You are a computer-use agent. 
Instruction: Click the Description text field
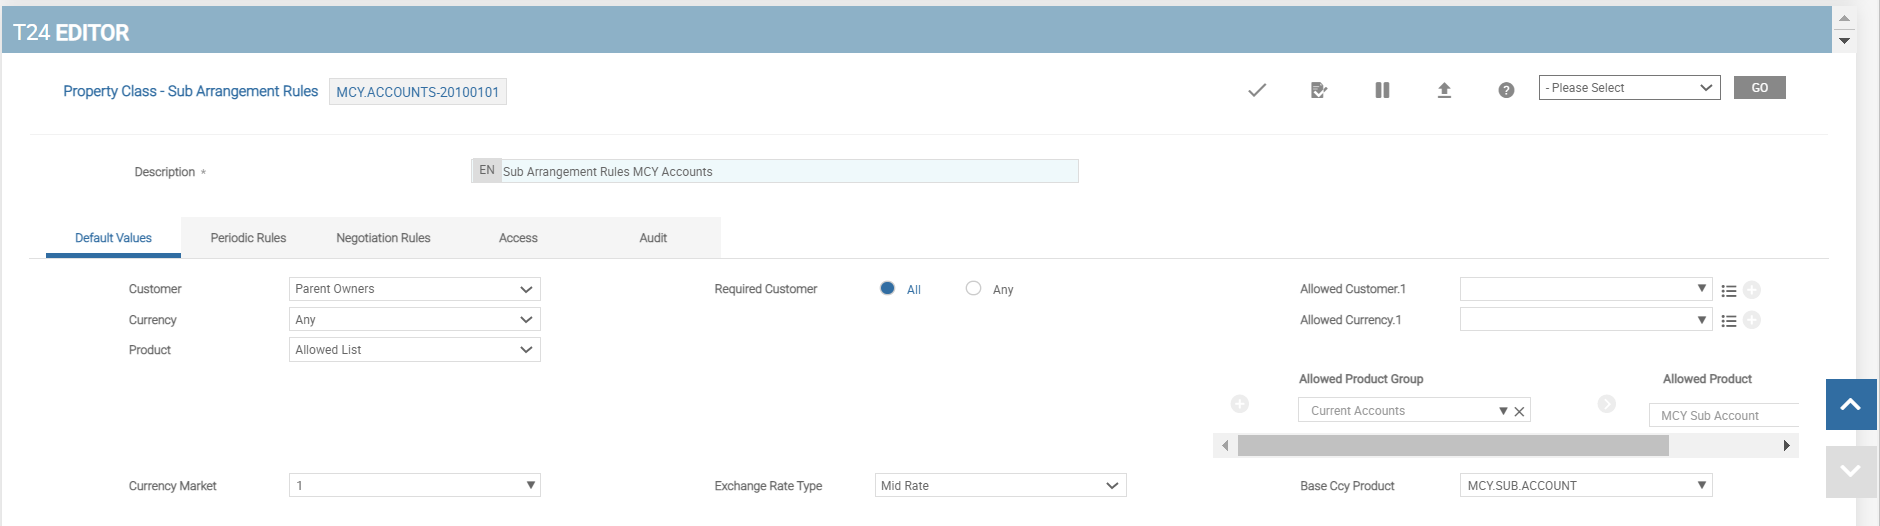coord(788,172)
